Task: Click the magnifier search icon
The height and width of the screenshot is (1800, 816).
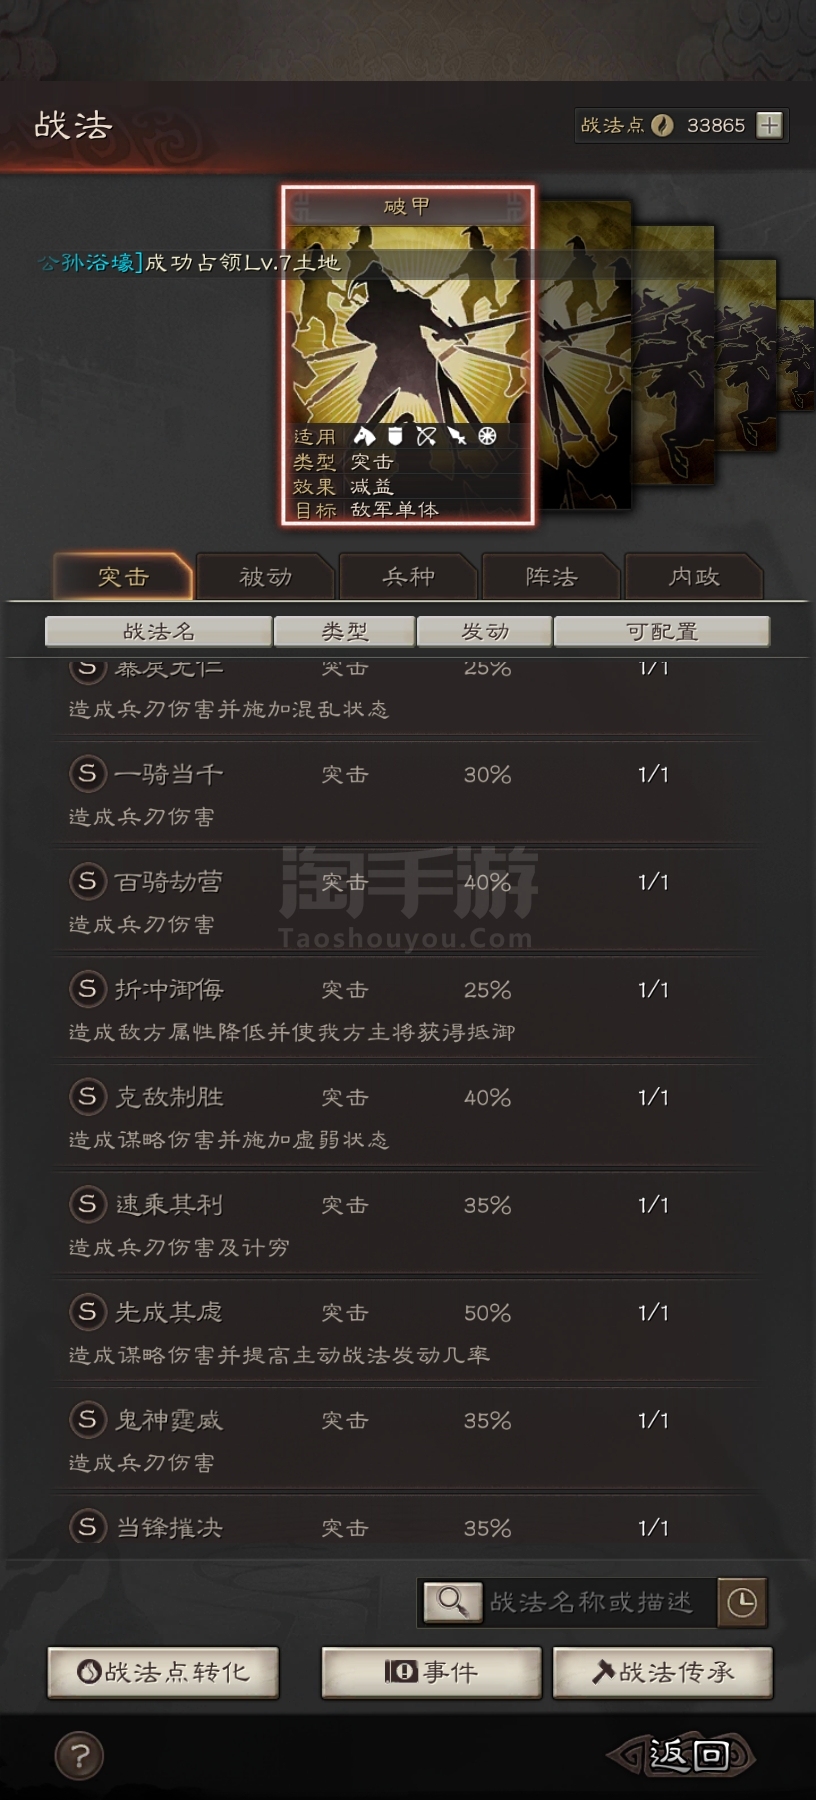Action: [x=452, y=1602]
